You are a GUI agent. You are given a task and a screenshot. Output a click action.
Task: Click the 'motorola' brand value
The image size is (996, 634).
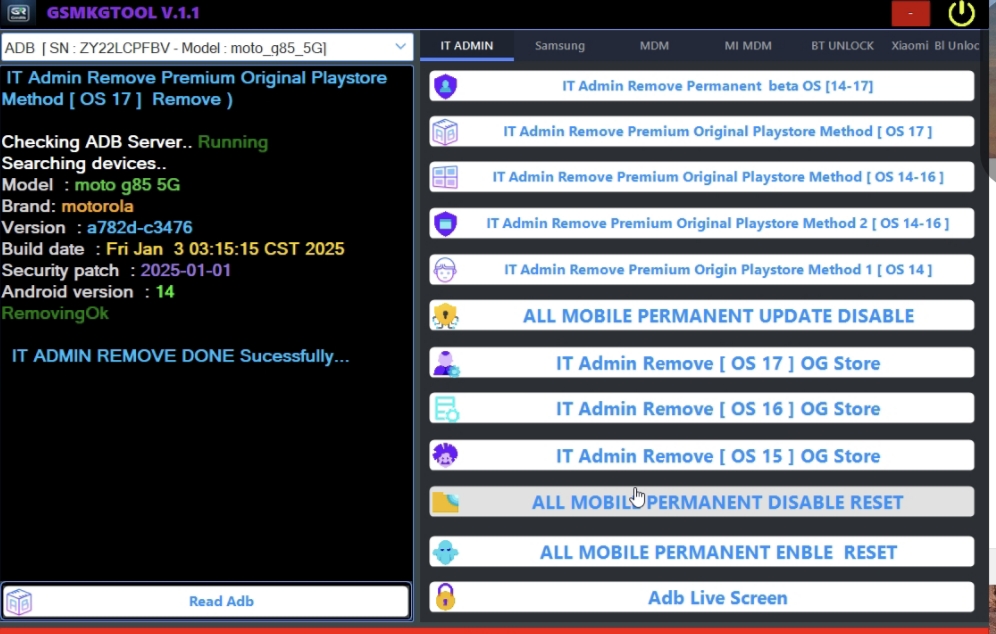pos(97,206)
